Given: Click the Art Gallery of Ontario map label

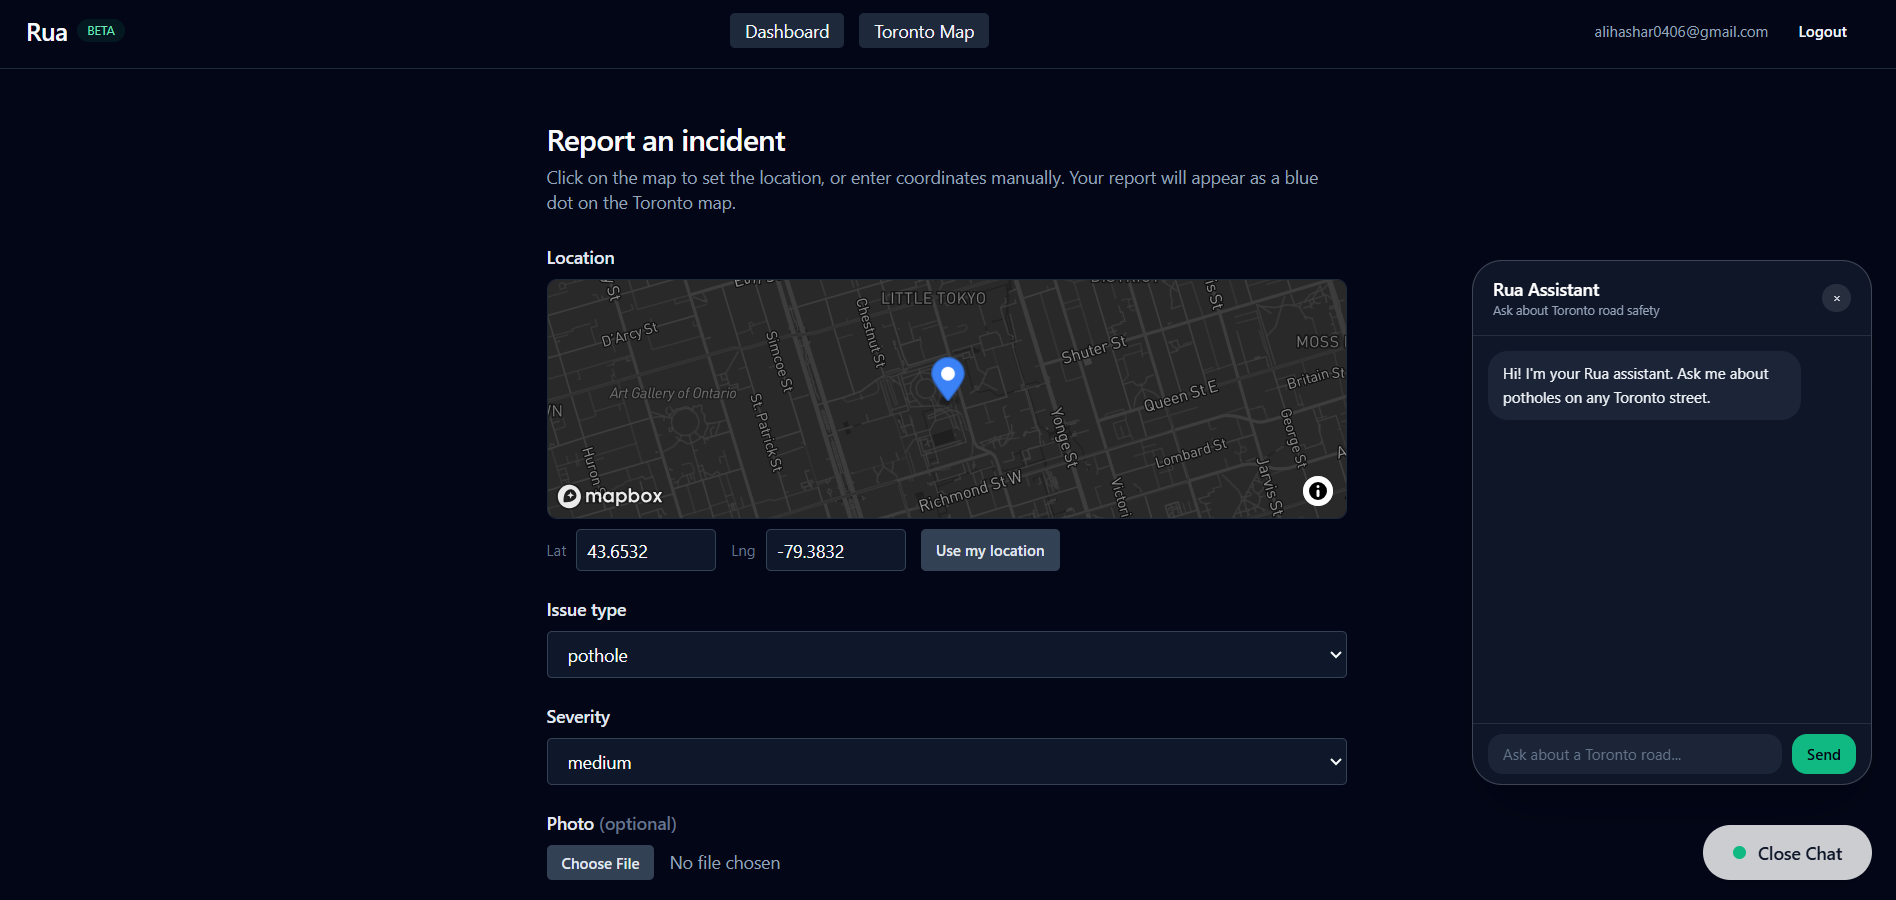Looking at the screenshot, I should point(673,393).
